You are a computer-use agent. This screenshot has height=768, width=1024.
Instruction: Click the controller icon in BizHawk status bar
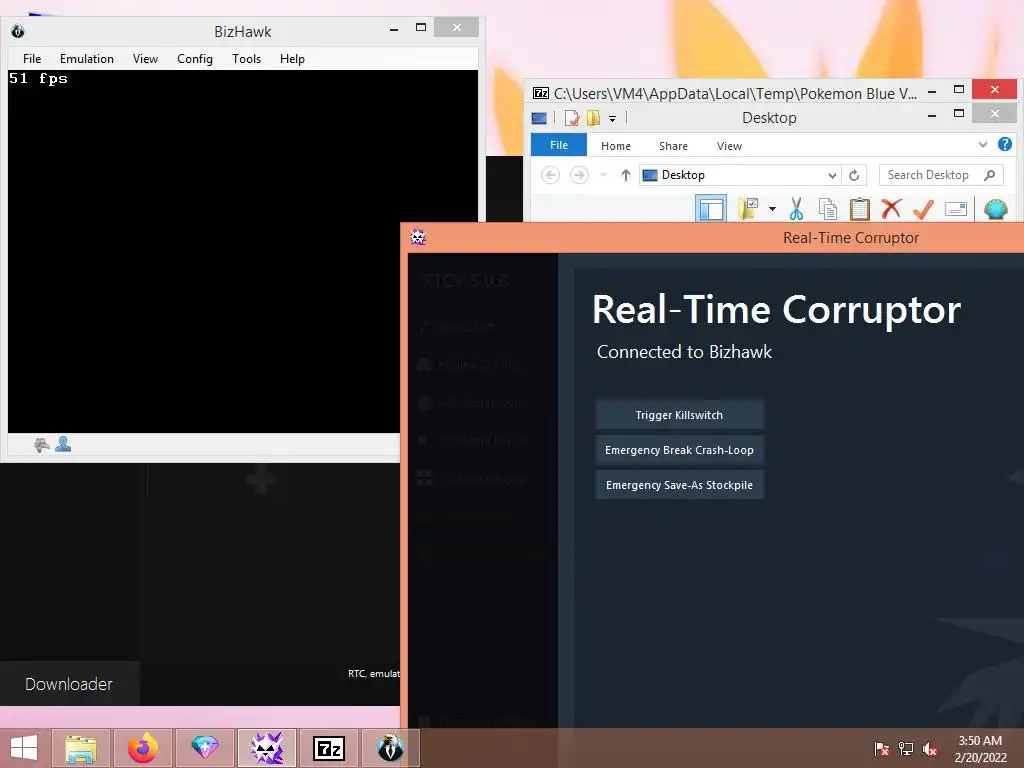coord(42,445)
